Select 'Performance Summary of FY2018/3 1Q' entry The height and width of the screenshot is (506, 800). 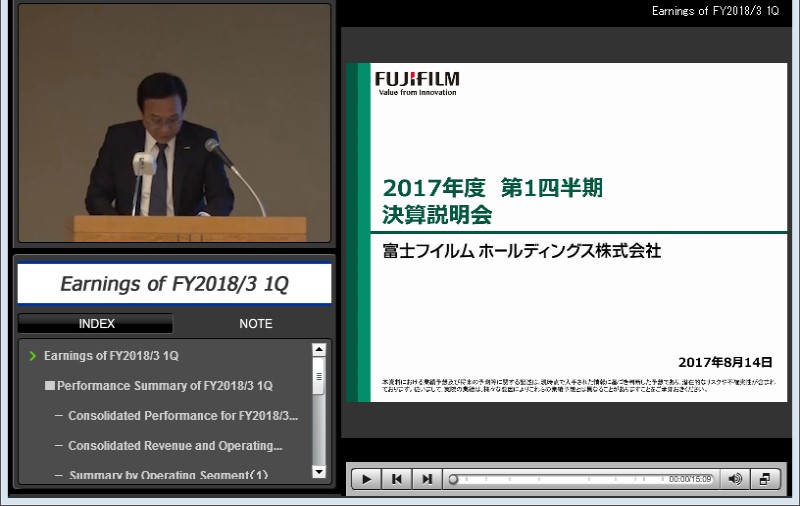point(165,386)
